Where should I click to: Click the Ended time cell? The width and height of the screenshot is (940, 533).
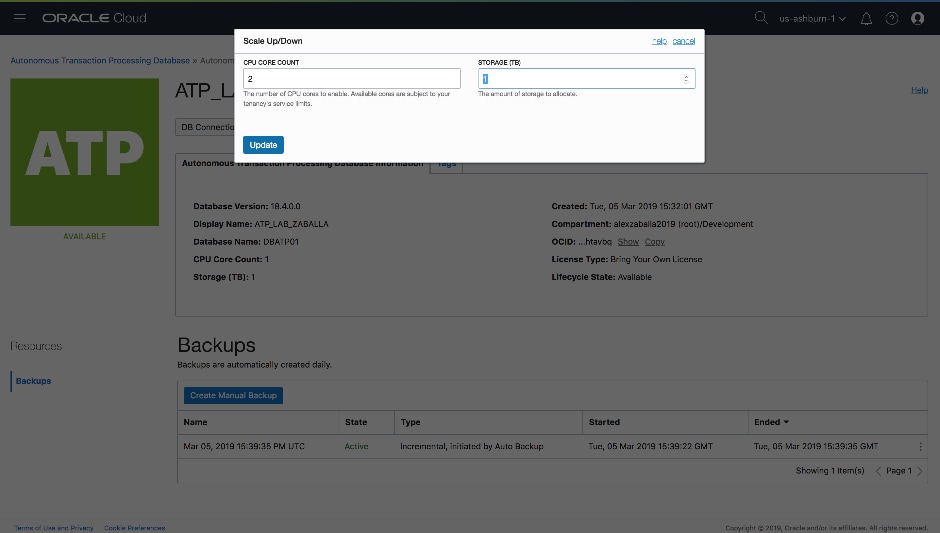816,447
